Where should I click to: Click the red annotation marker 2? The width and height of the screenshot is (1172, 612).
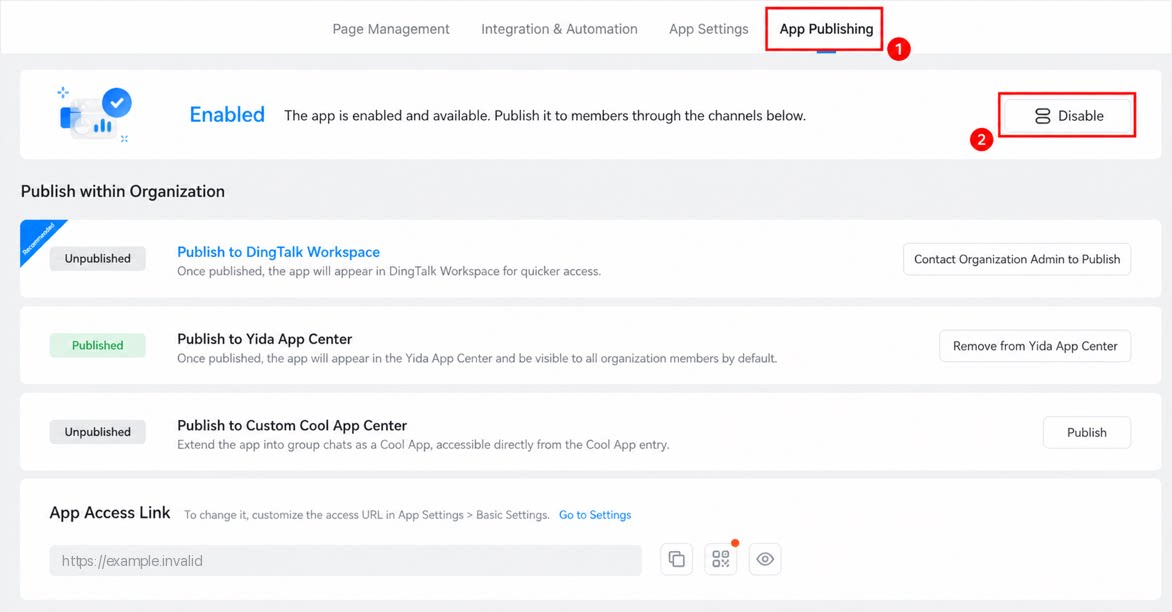981,140
